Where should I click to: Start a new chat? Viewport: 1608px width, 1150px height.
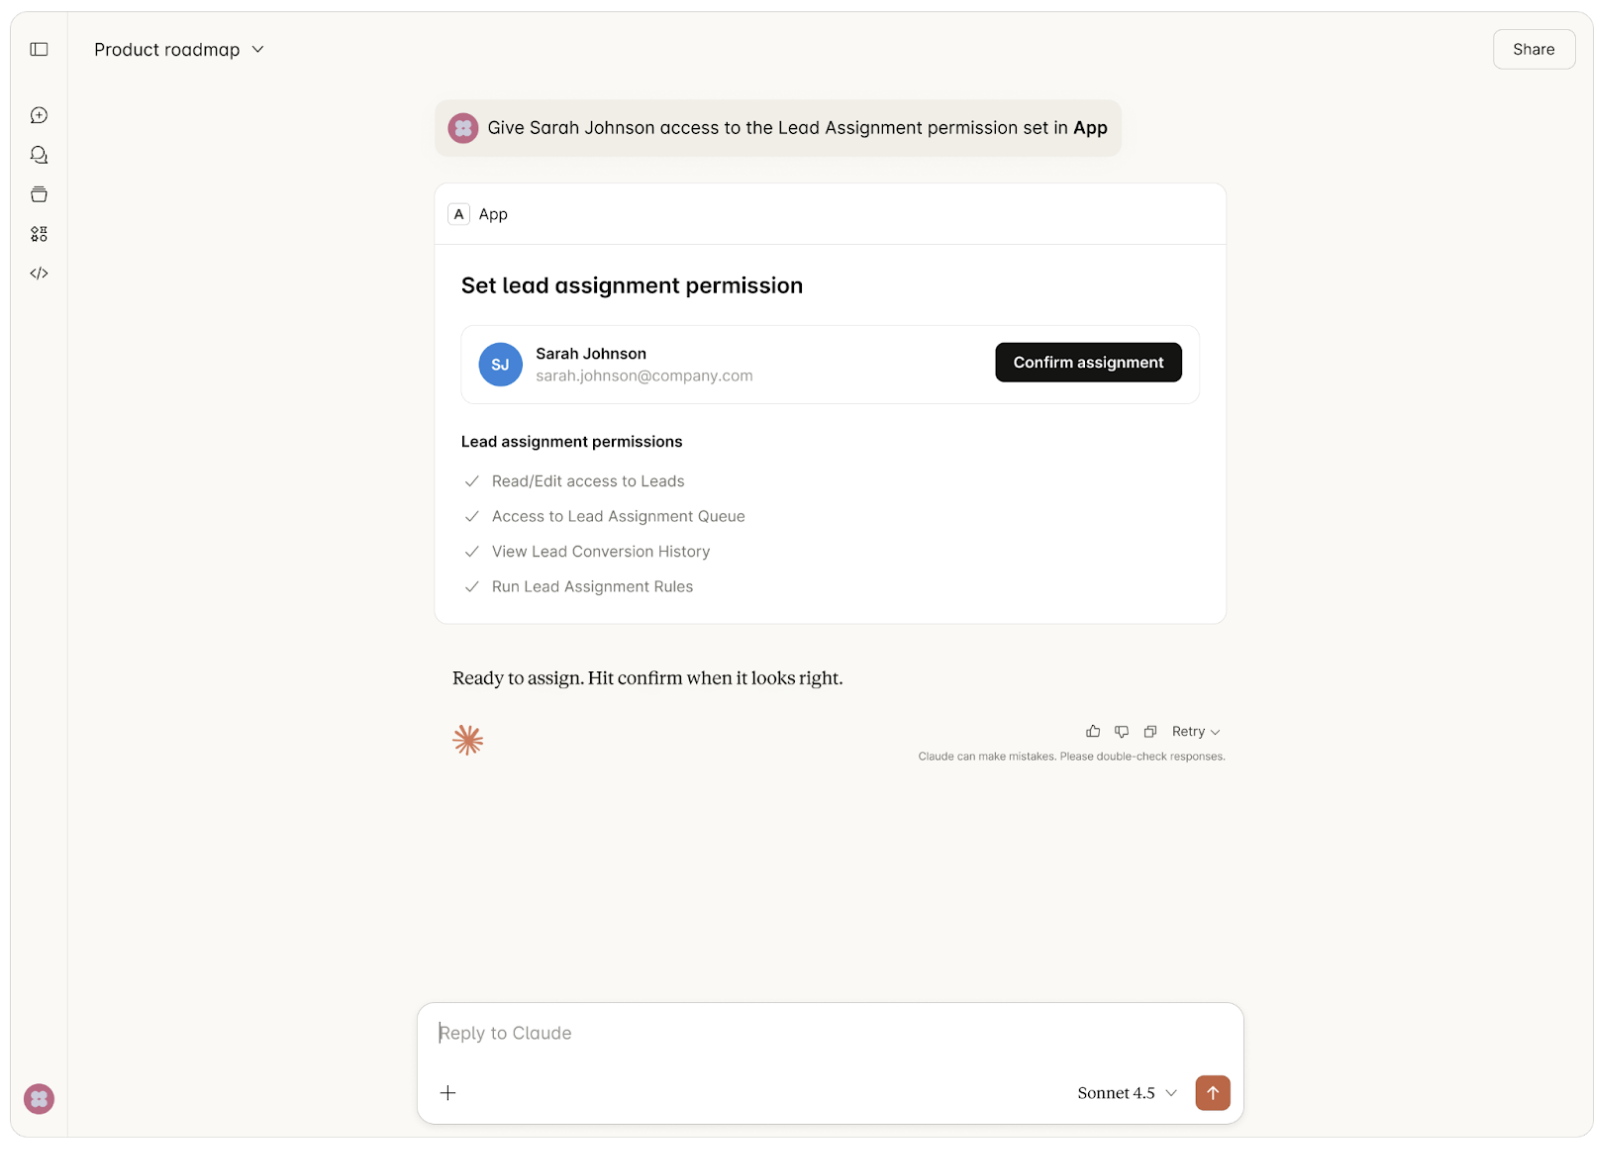coord(39,114)
